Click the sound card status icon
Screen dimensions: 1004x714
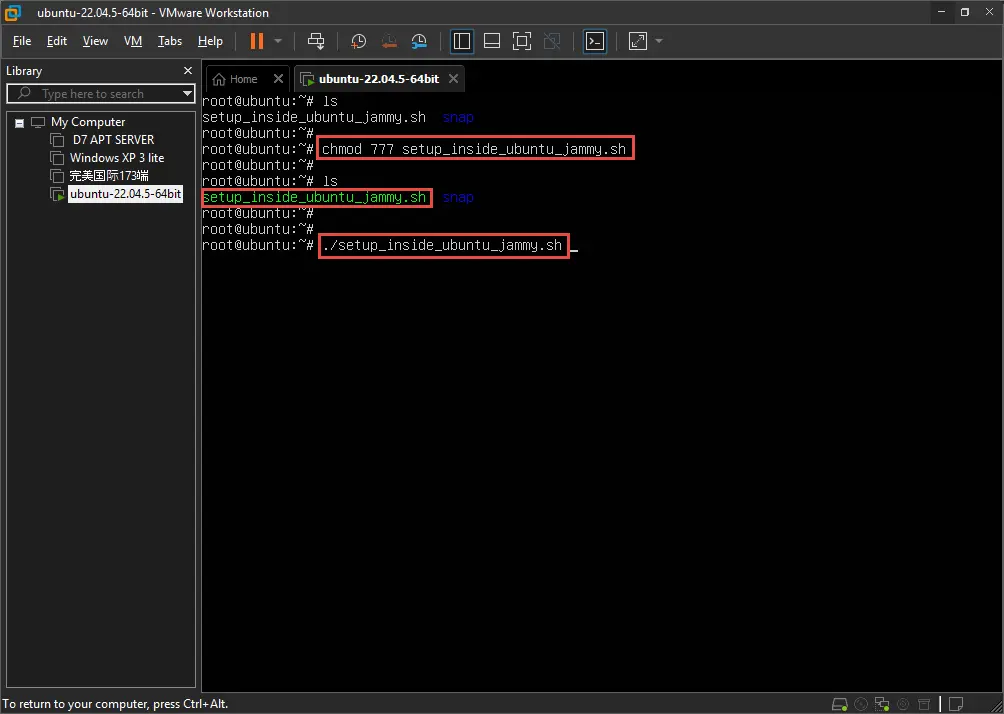point(903,704)
